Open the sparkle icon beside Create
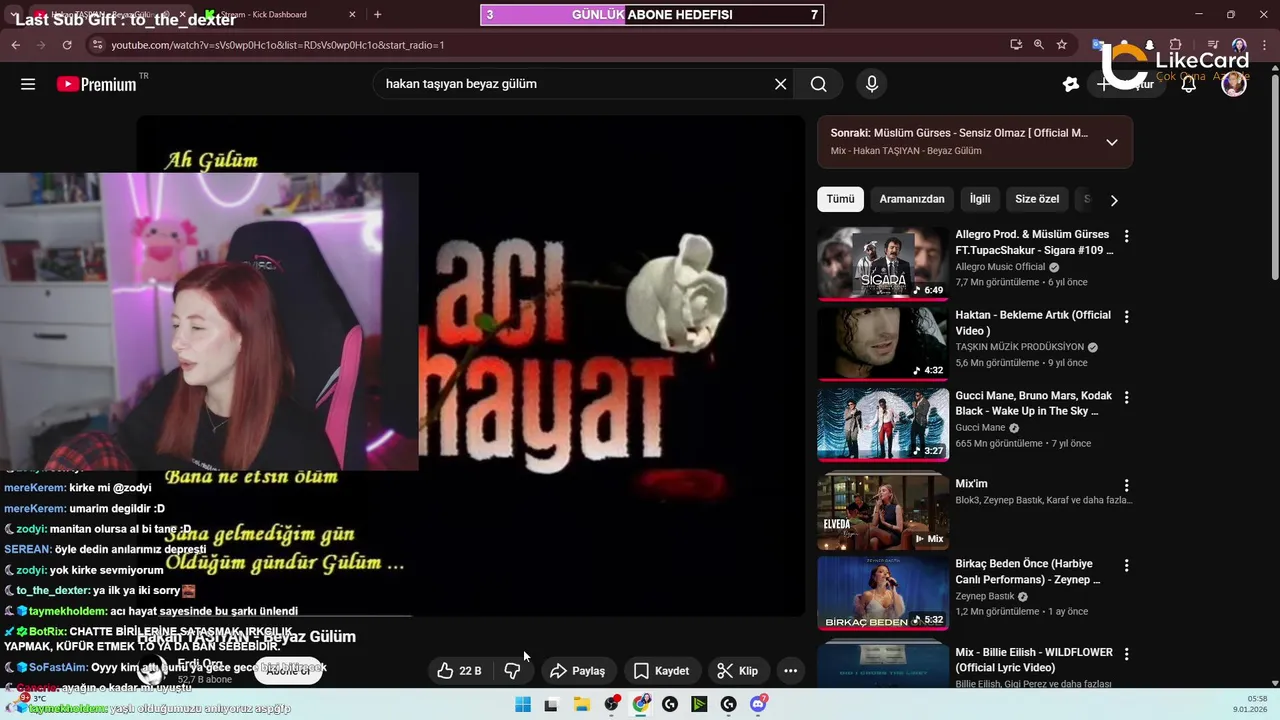Screen dimensions: 1280x720 1071,84
